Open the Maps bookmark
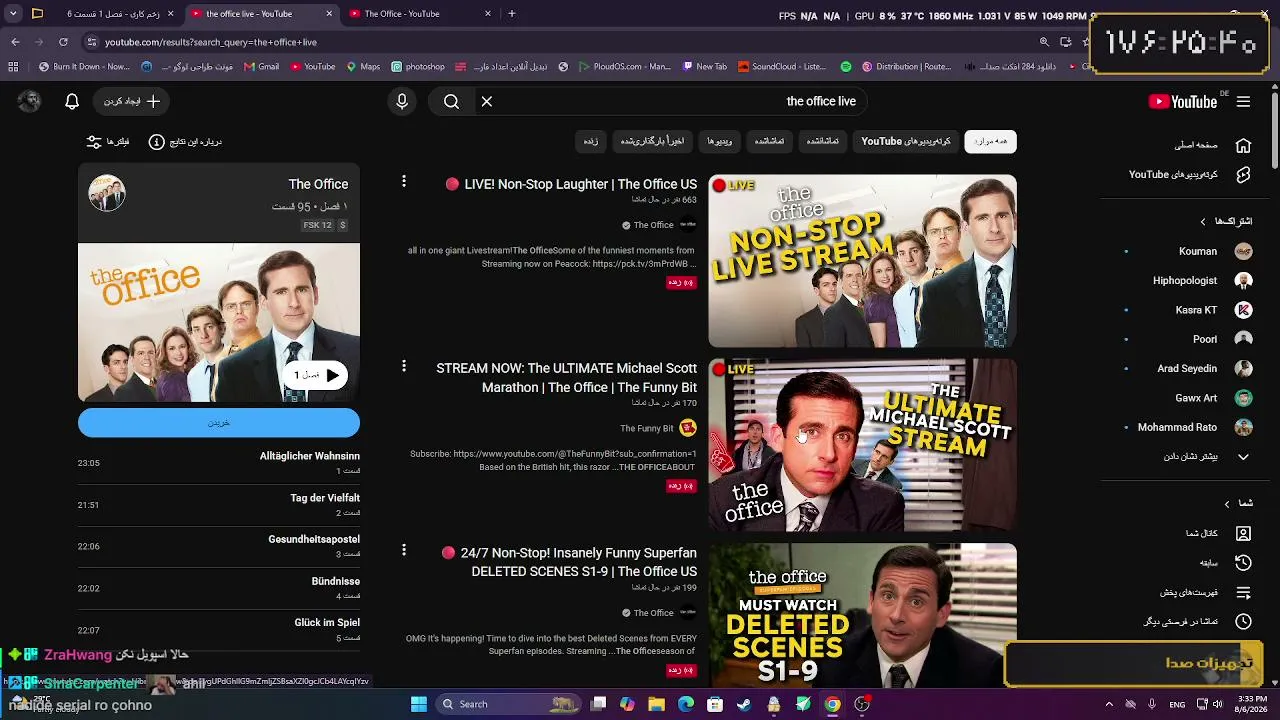 [363, 67]
